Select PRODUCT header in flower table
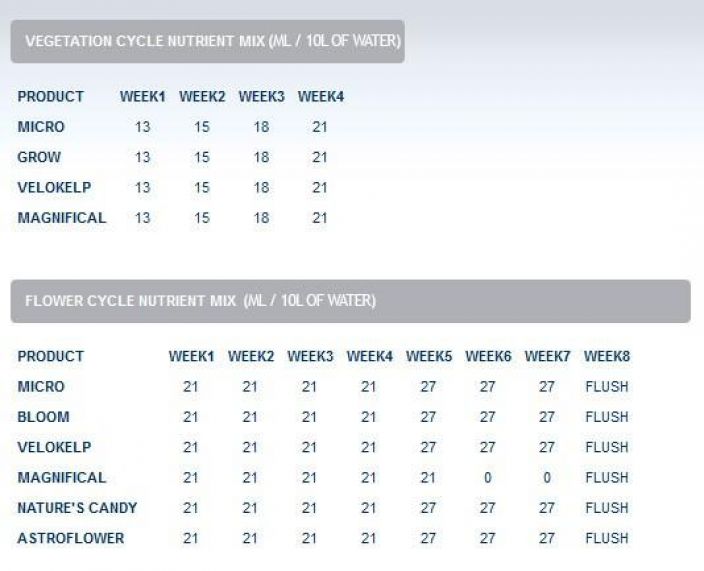 click(x=50, y=356)
